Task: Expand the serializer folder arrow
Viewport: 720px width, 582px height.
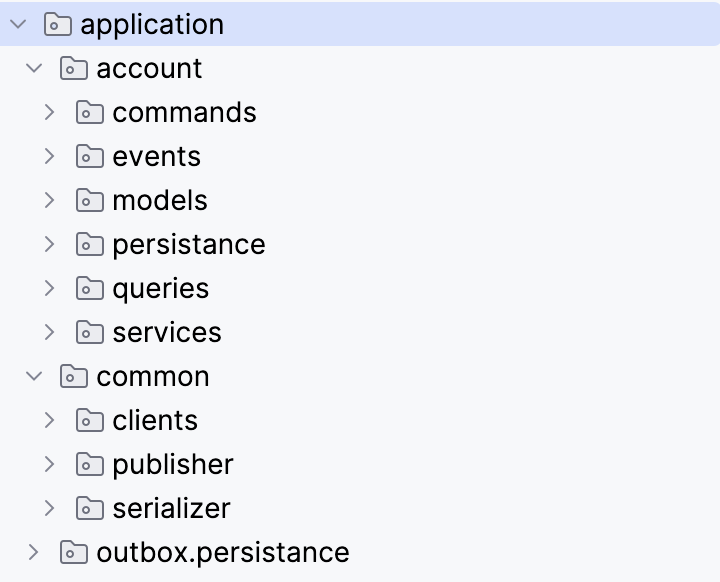Action: pos(50,508)
